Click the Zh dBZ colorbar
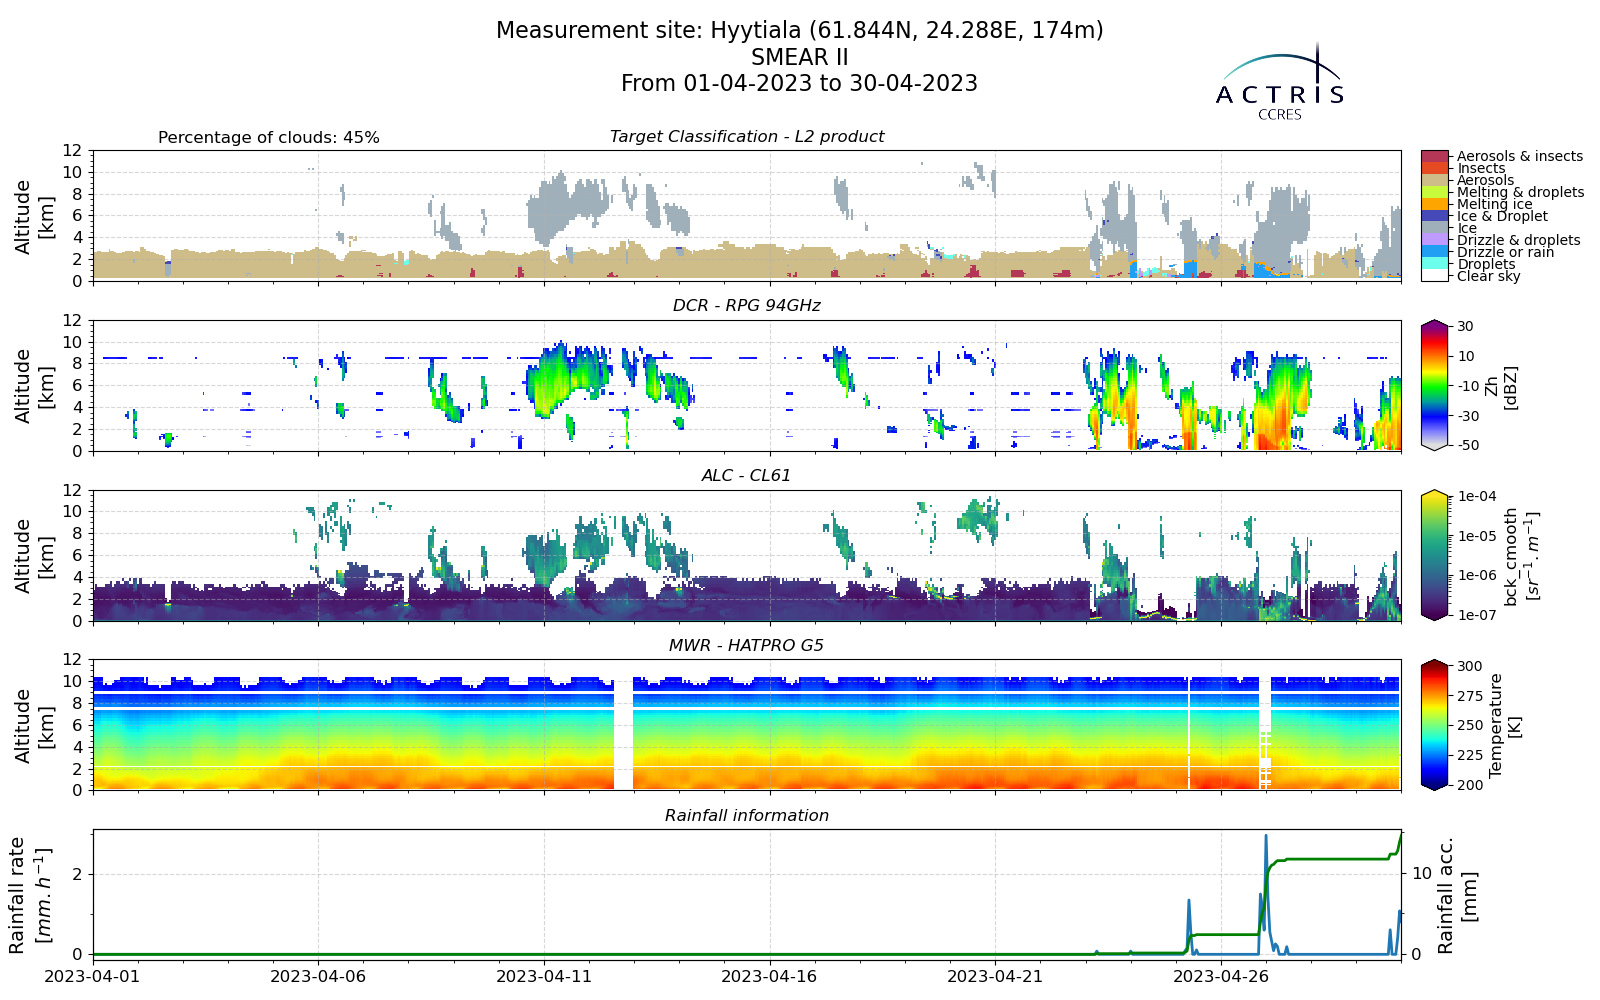1600x1000 pixels. [x=1434, y=385]
